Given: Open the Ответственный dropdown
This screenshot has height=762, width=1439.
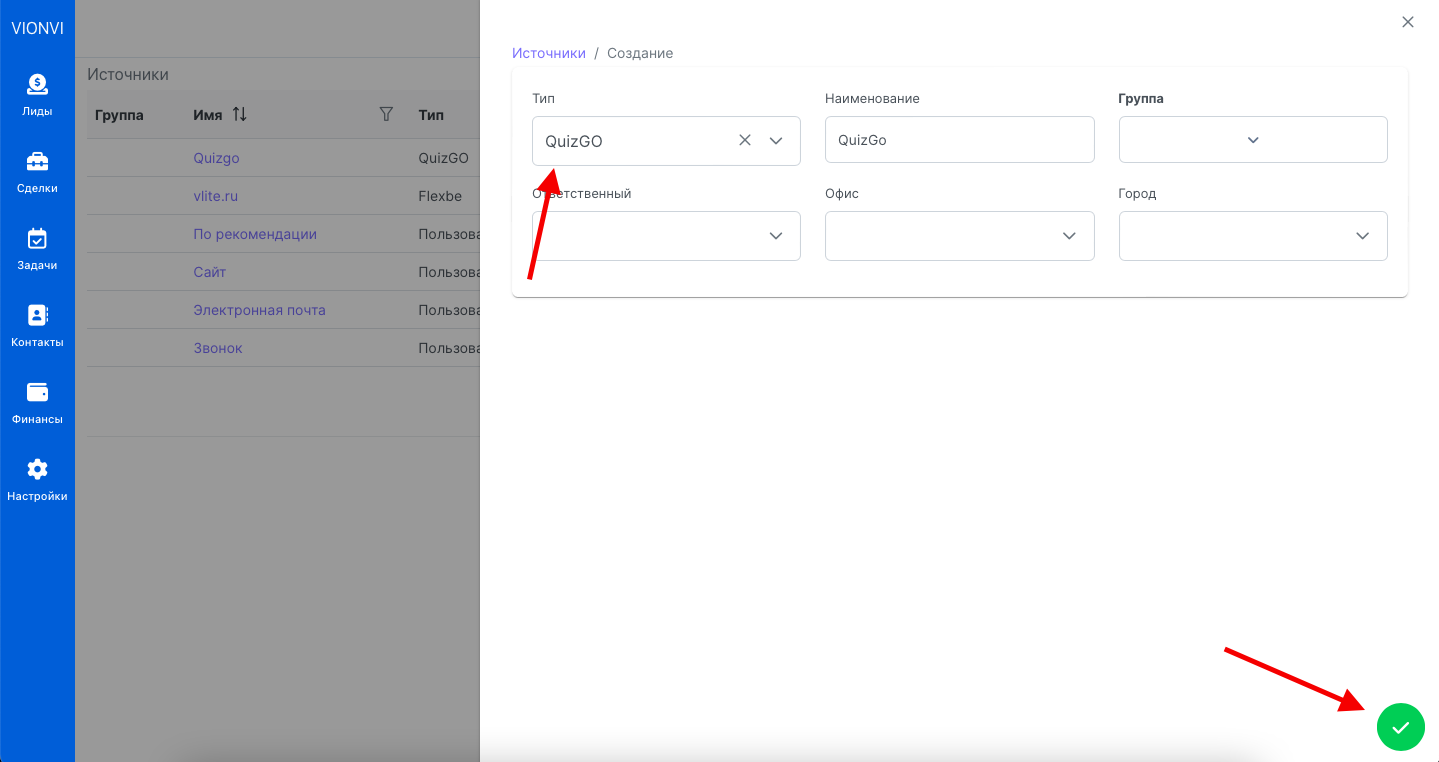Looking at the screenshot, I should pos(666,236).
